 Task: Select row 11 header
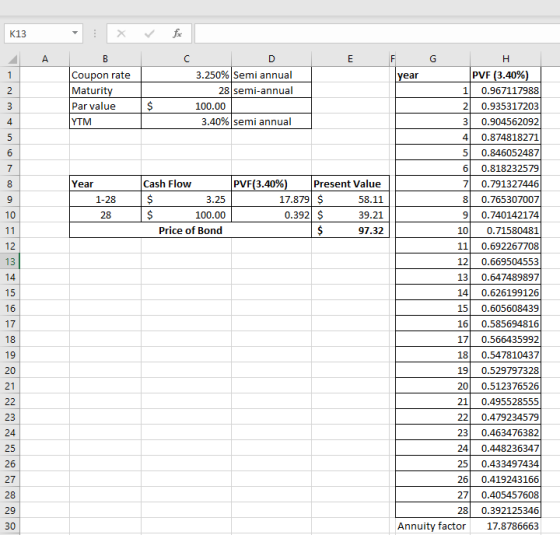pos(10,230)
